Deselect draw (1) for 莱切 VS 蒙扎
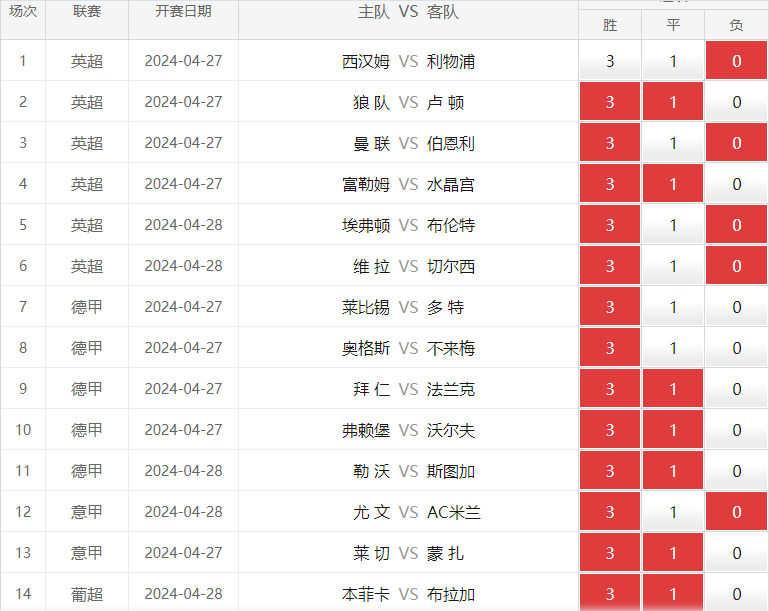 [673, 553]
